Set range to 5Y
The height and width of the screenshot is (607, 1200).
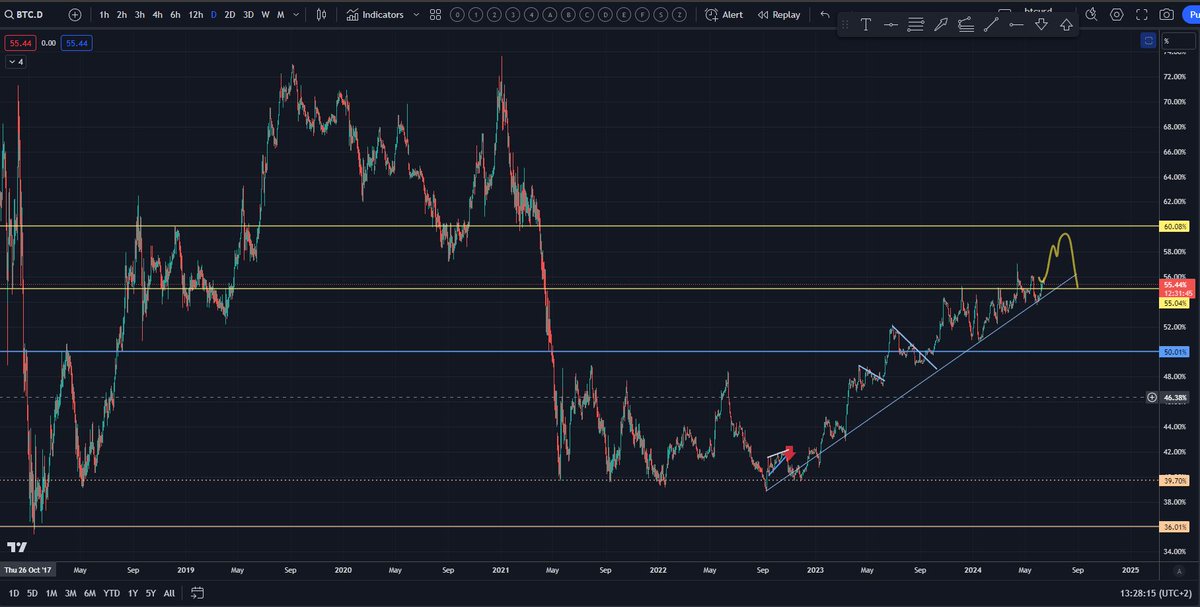tap(151, 593)
